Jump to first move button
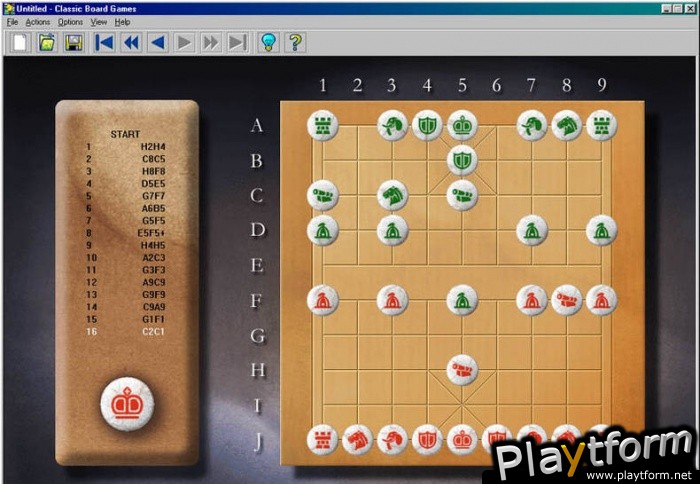 point(104,42)
